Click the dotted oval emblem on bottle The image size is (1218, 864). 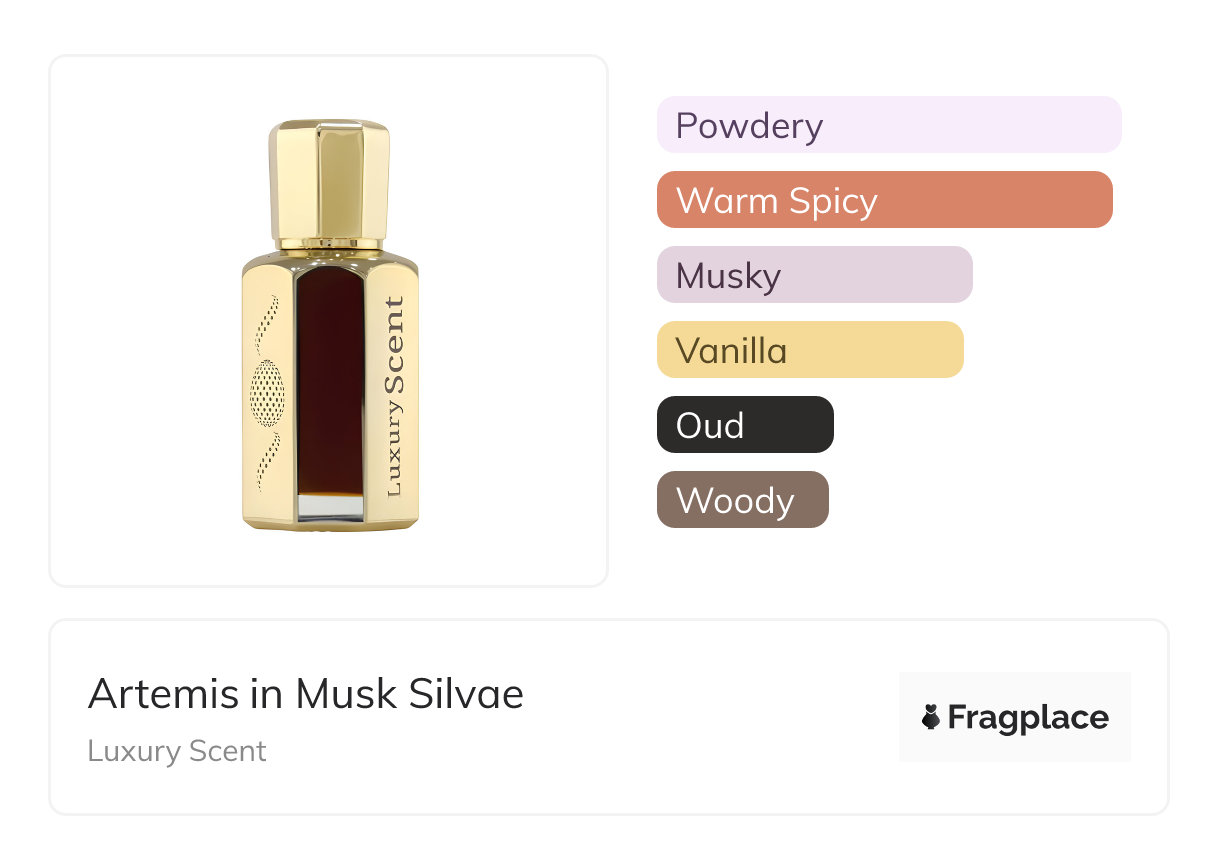coord(266,393)
